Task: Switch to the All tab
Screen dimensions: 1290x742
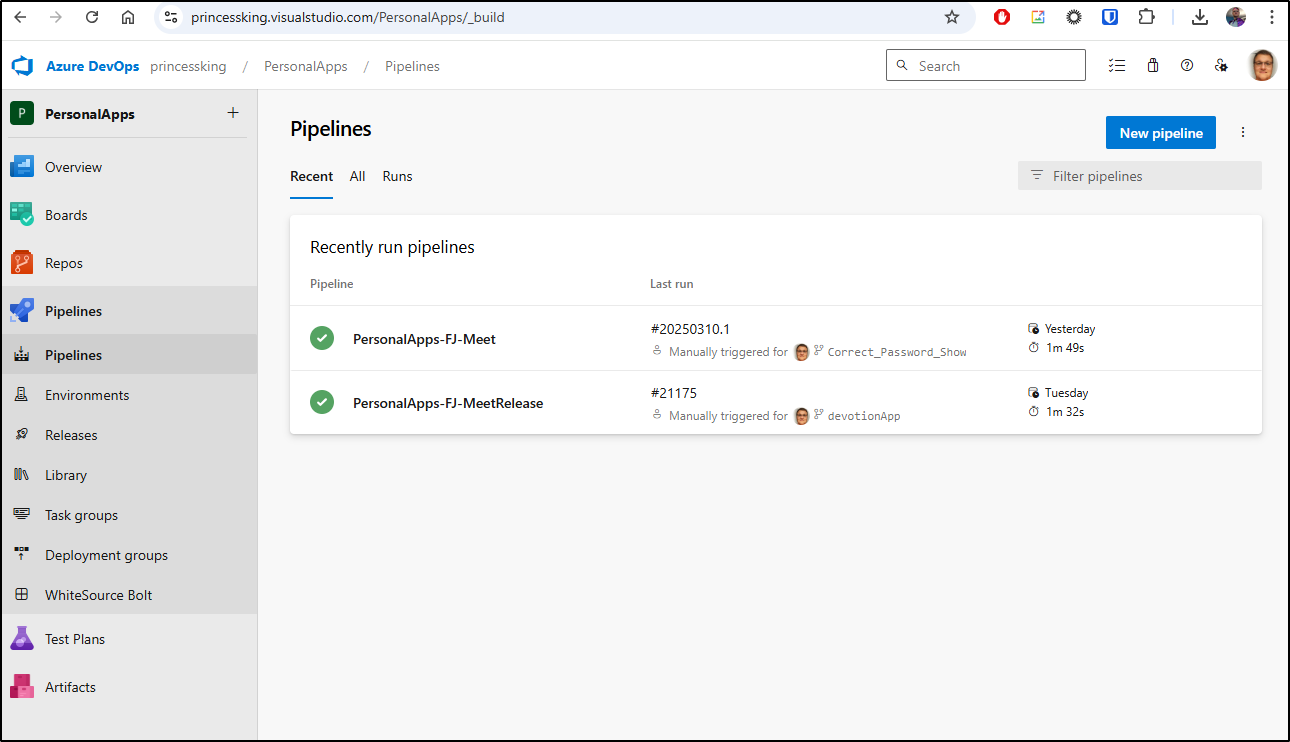Action: coord(357,176)
